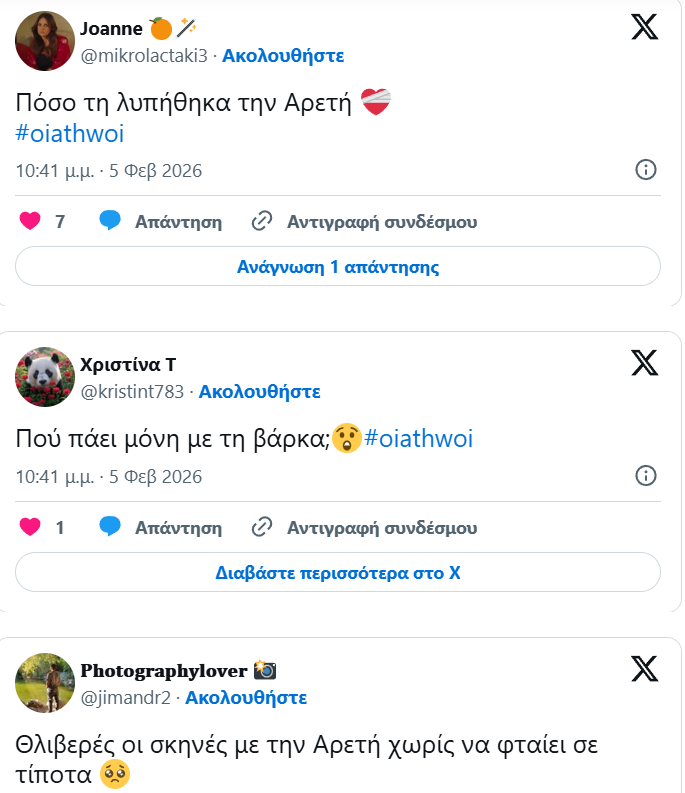Open Χριστίνα Τ's panda avatar

click(x=45, y=377)
